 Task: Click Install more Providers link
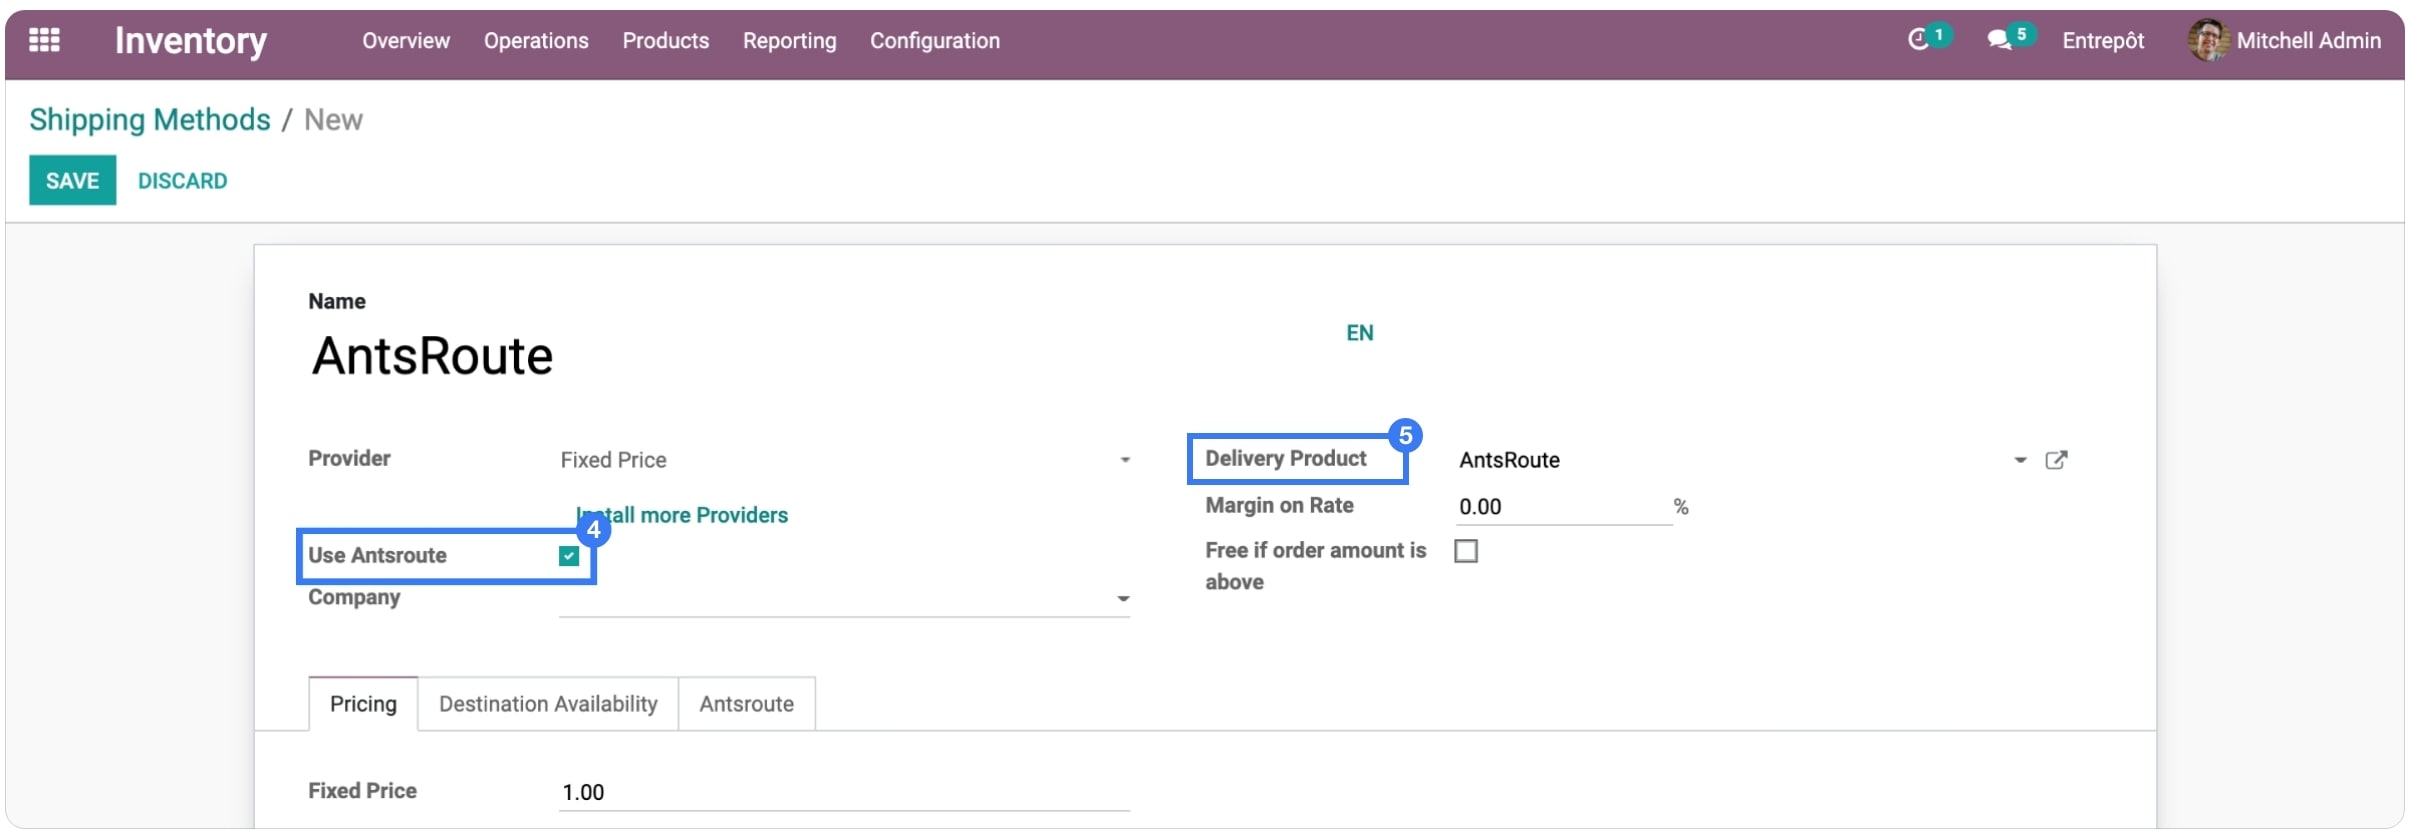682,515
